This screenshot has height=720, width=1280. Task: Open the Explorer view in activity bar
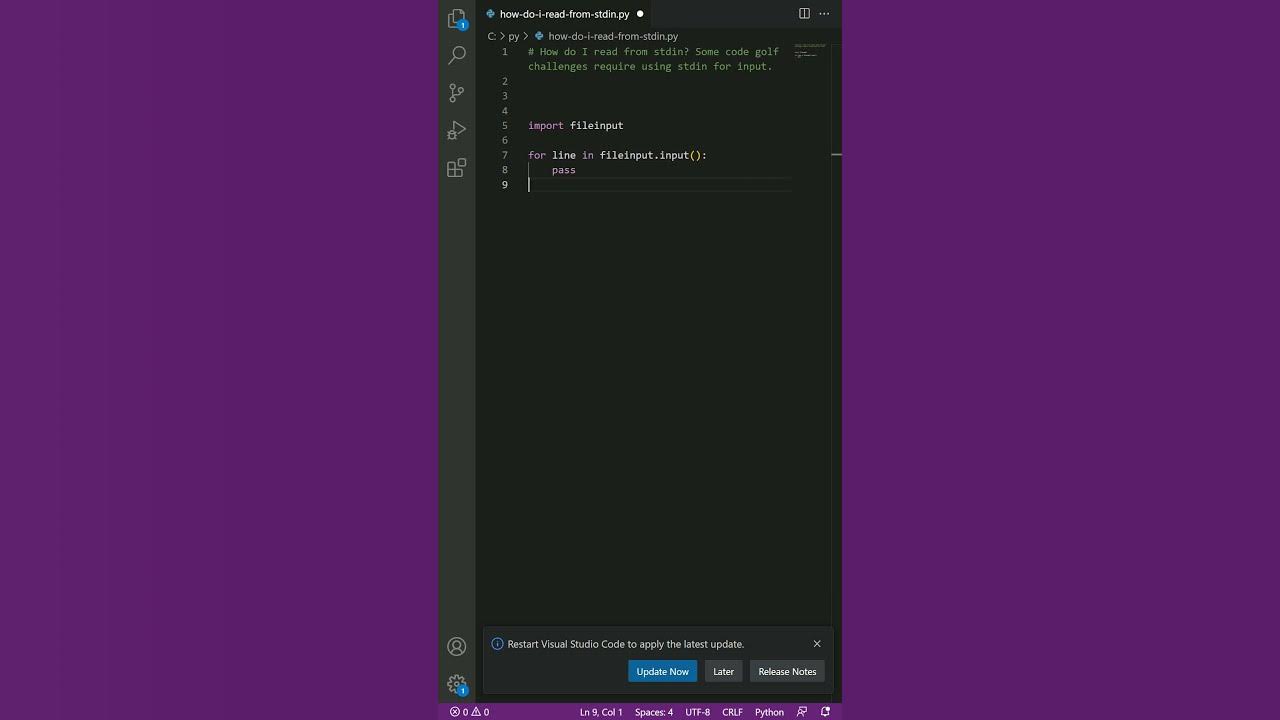[457, 19]
